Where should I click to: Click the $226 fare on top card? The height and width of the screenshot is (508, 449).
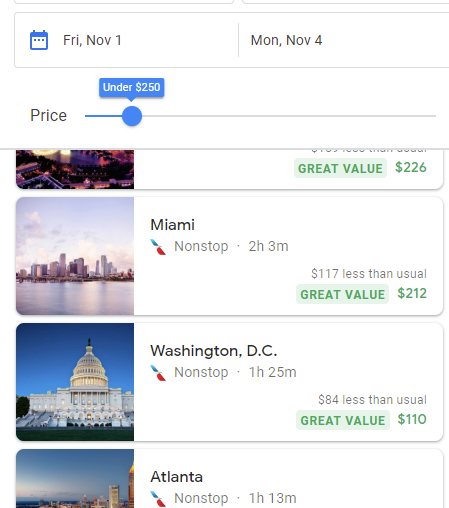tap(411, 168)
